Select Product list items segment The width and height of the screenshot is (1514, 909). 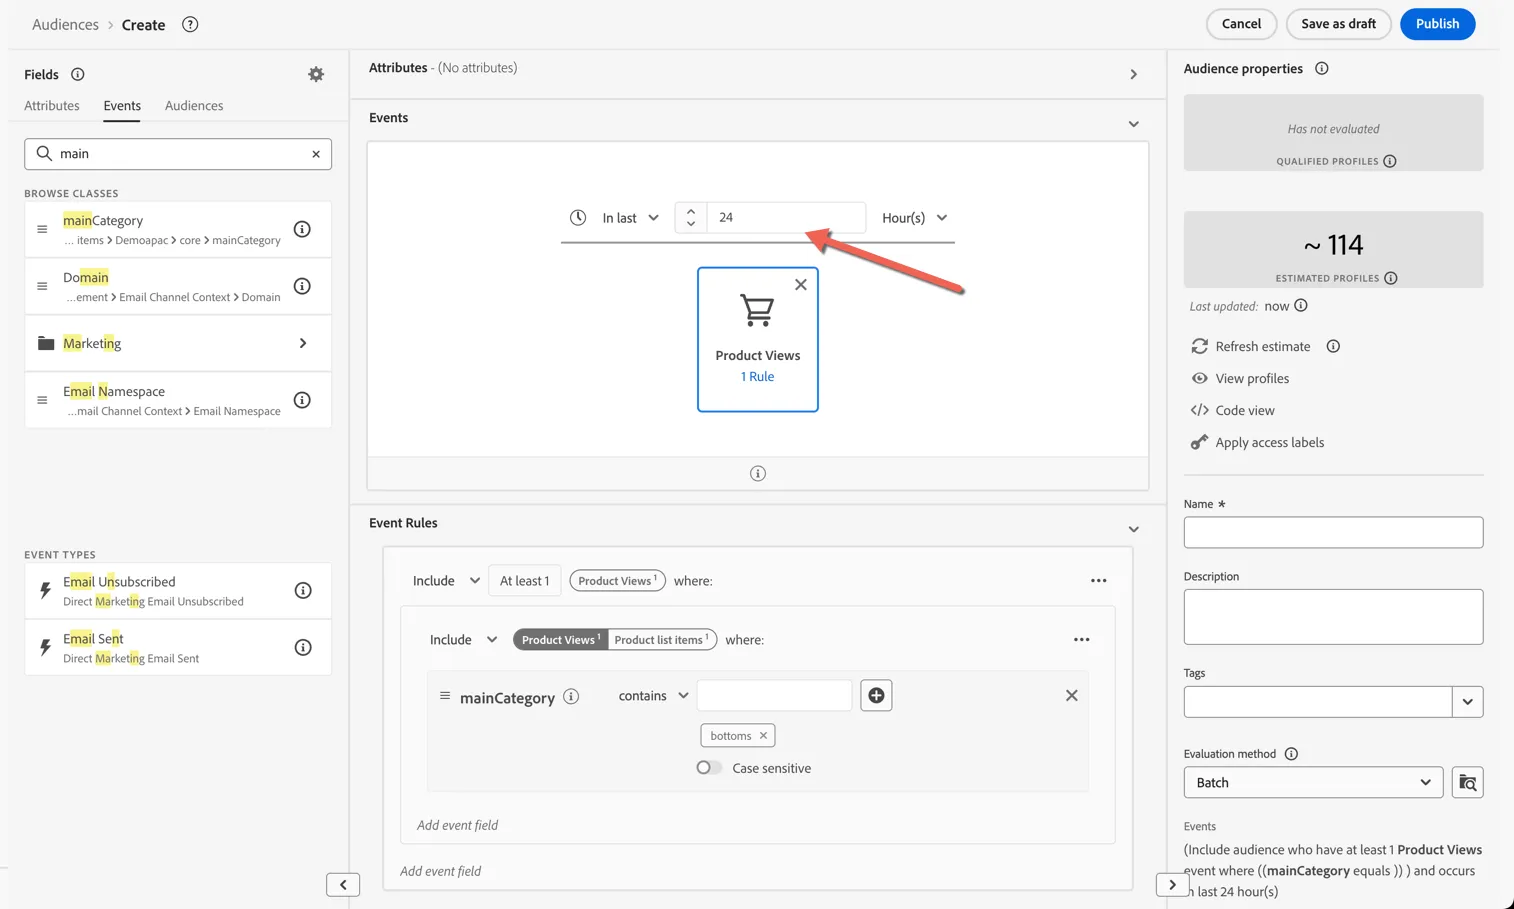[x=661, y=640]
